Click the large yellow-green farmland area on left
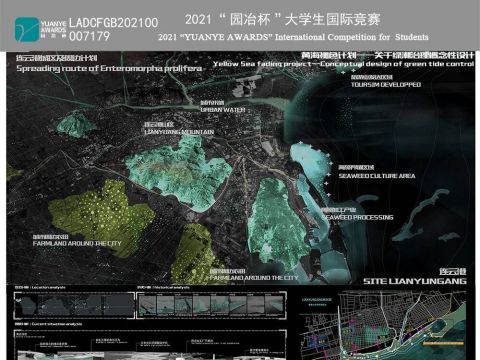This screenshot has width=480, height=360. tap(100, 218)
